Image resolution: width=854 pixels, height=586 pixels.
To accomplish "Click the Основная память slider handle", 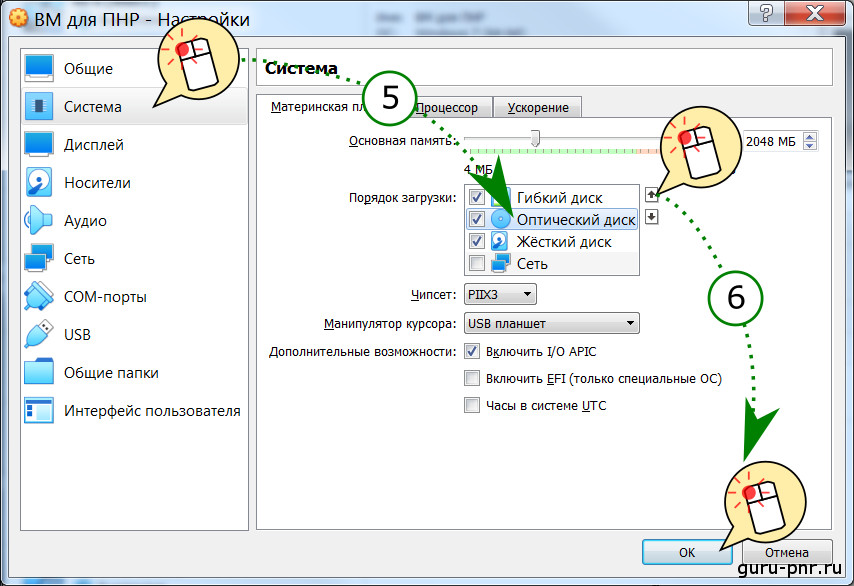I will tap(536, 139).
